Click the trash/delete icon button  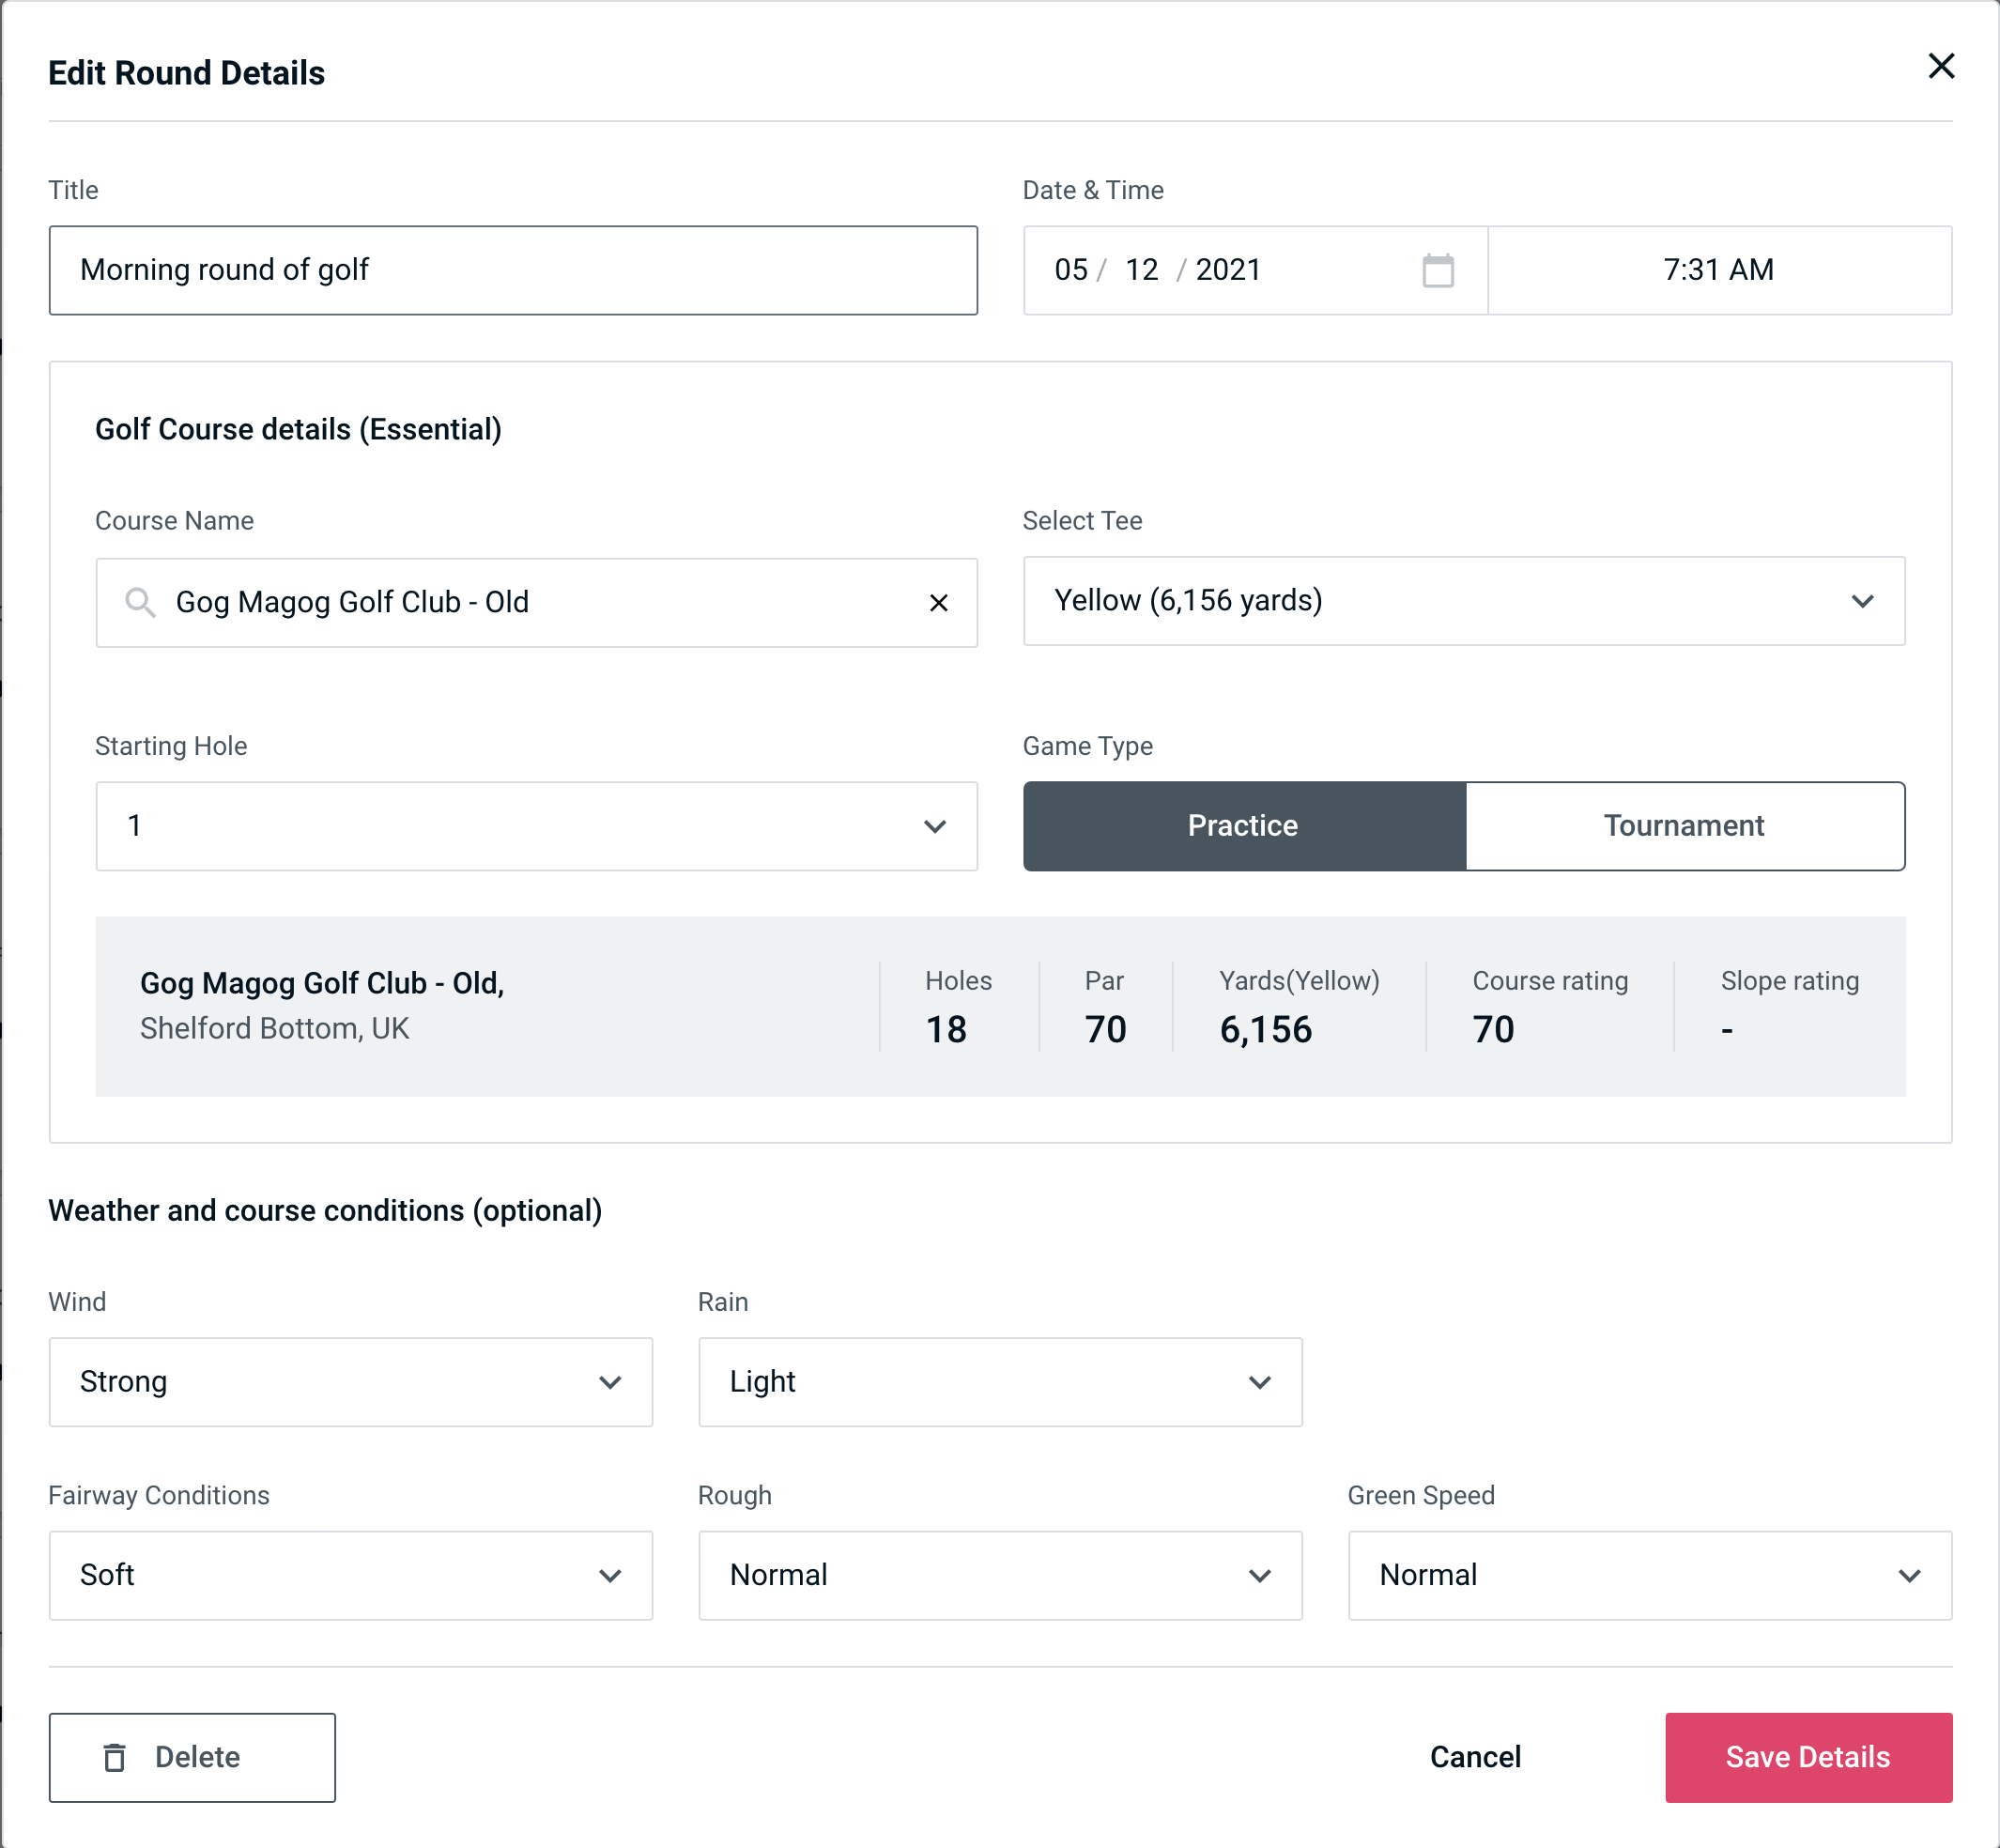(x=116, y=1756)
